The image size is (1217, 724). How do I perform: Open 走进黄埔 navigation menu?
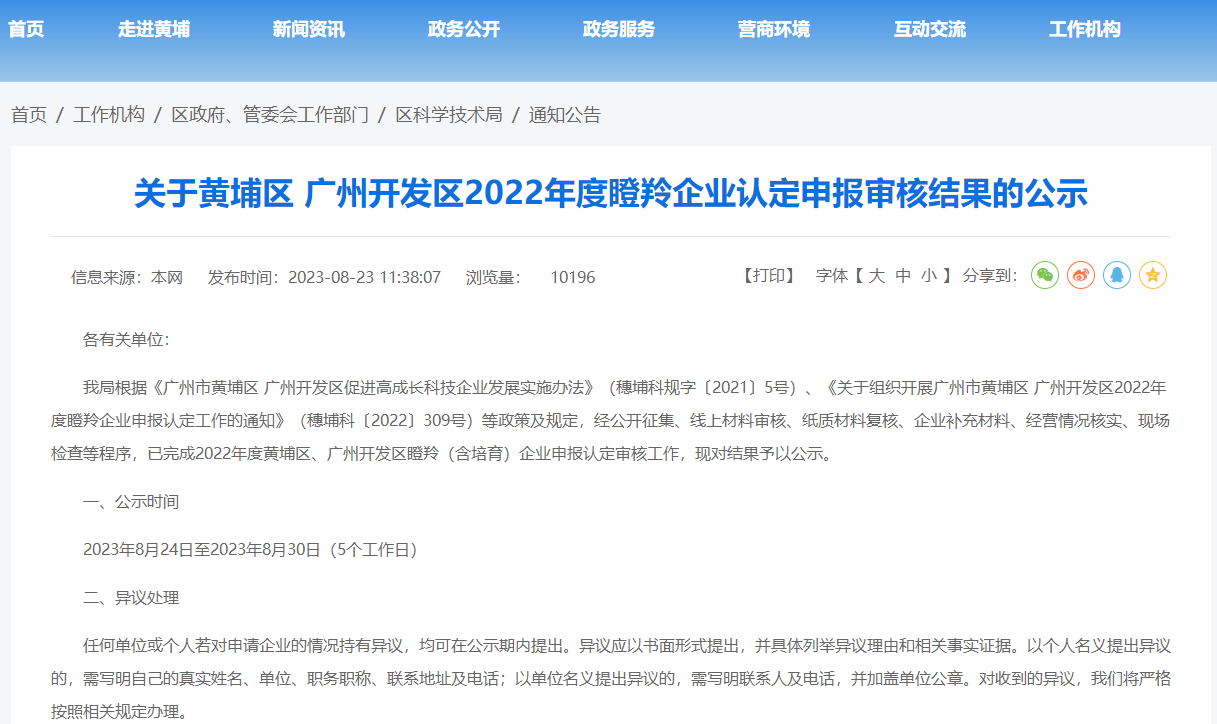[x=154, y=30]
